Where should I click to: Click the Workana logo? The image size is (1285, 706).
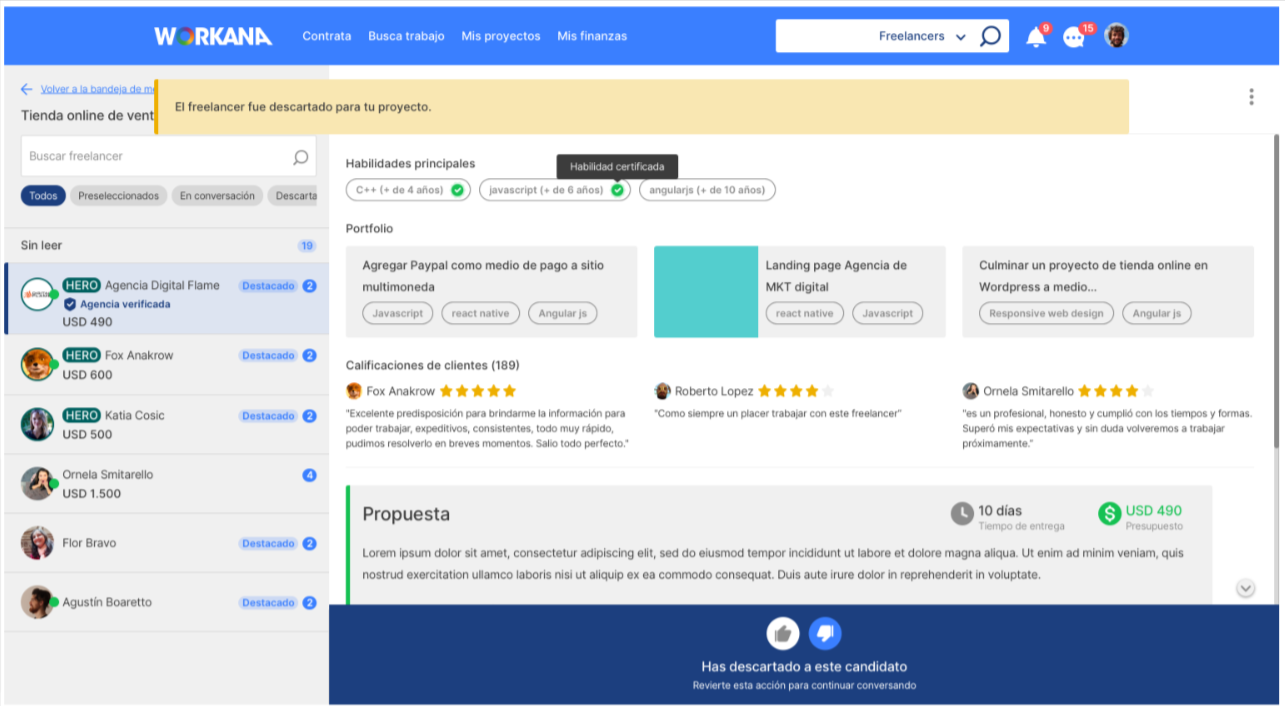213,36
